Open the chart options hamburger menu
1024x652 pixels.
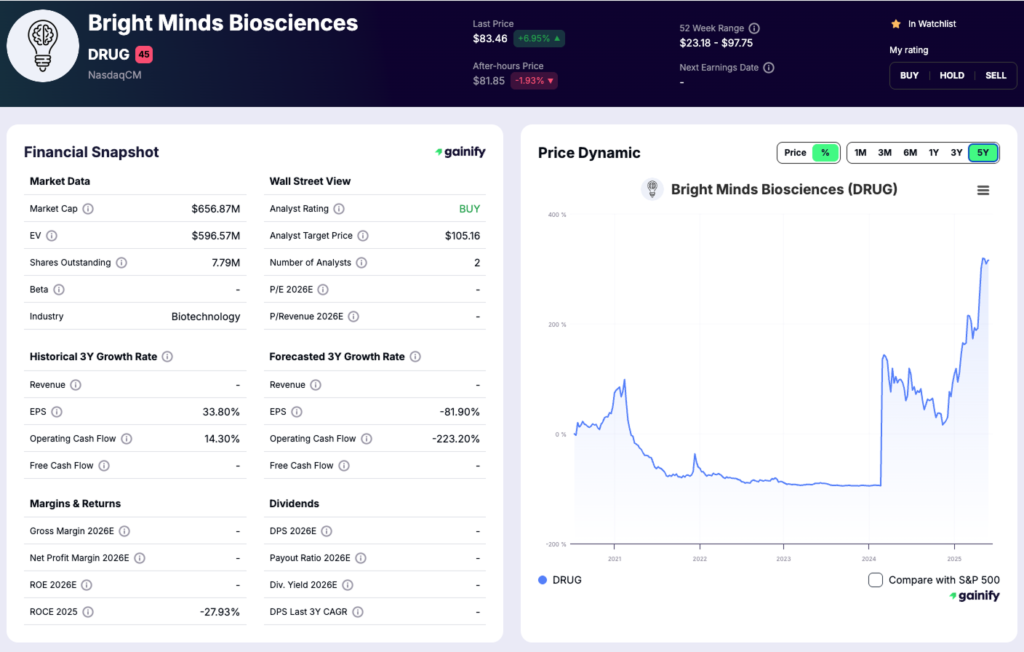(983, 189)
